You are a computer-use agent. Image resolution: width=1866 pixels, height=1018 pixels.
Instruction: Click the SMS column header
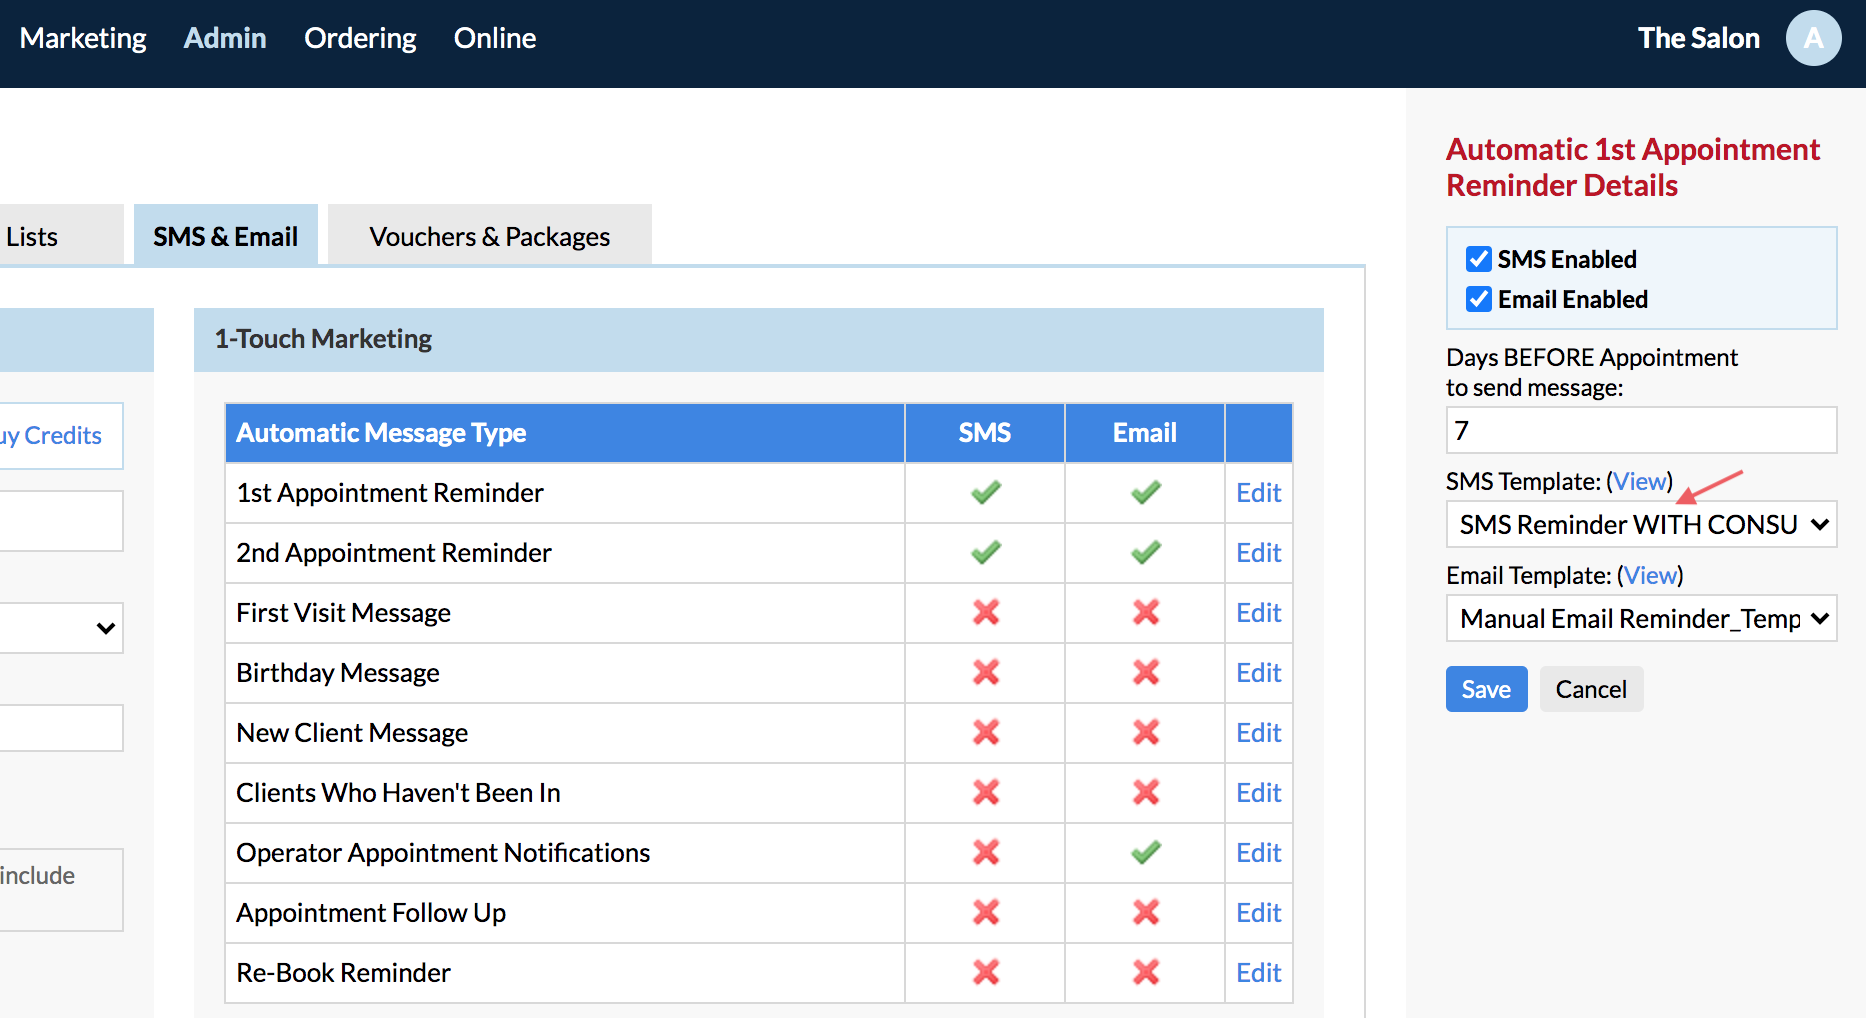click(985, 433)
